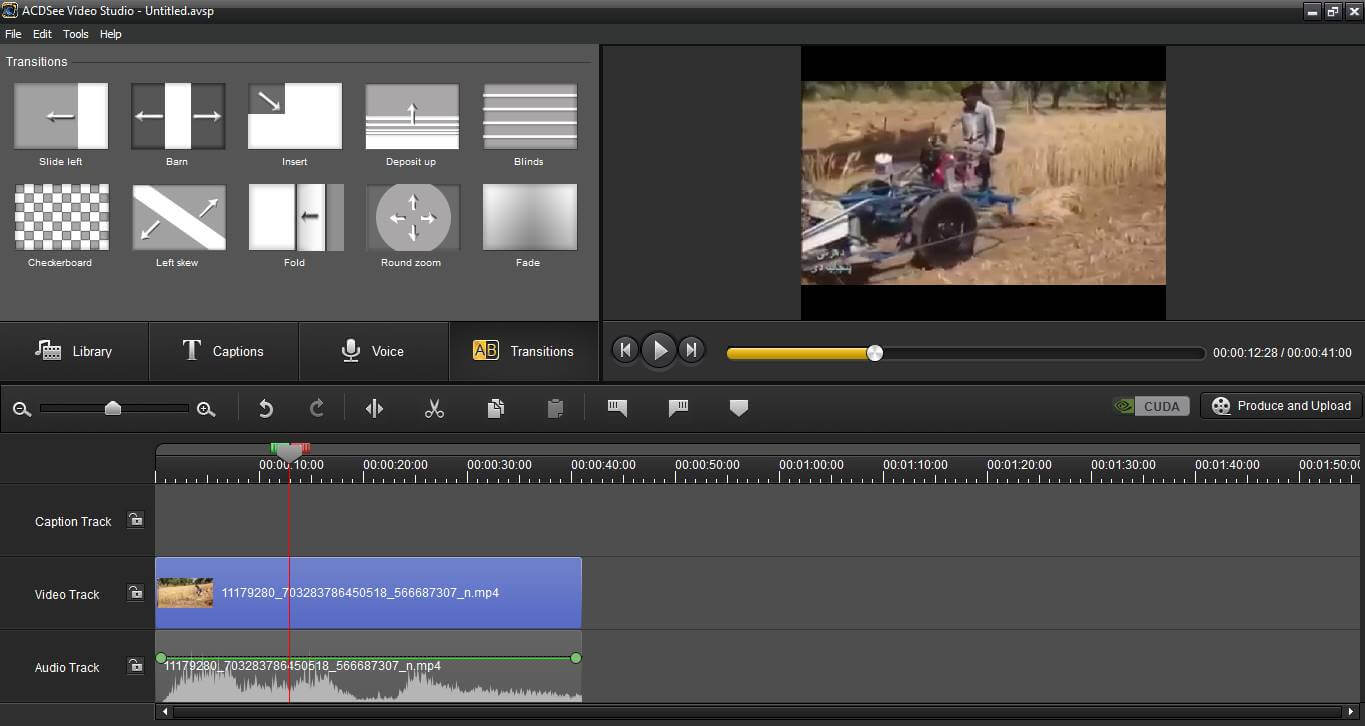
Task: Click Produce and Upload button
Action: [x=1281, y=406]
